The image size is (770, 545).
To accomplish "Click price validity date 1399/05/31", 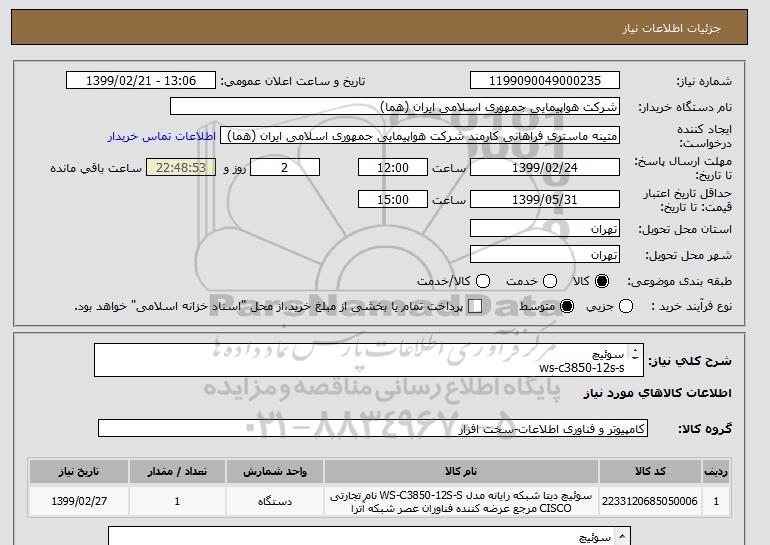I will [545, 199].
